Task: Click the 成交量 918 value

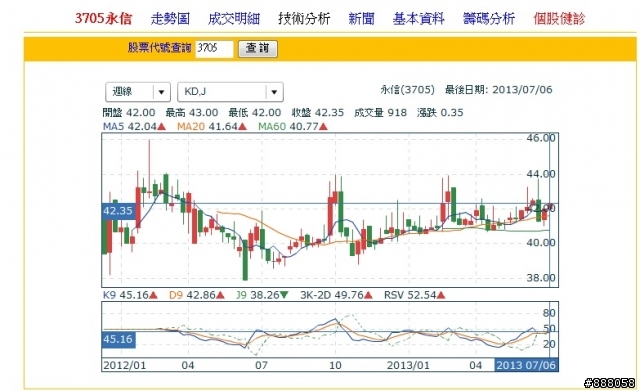Action: point(380,113)
